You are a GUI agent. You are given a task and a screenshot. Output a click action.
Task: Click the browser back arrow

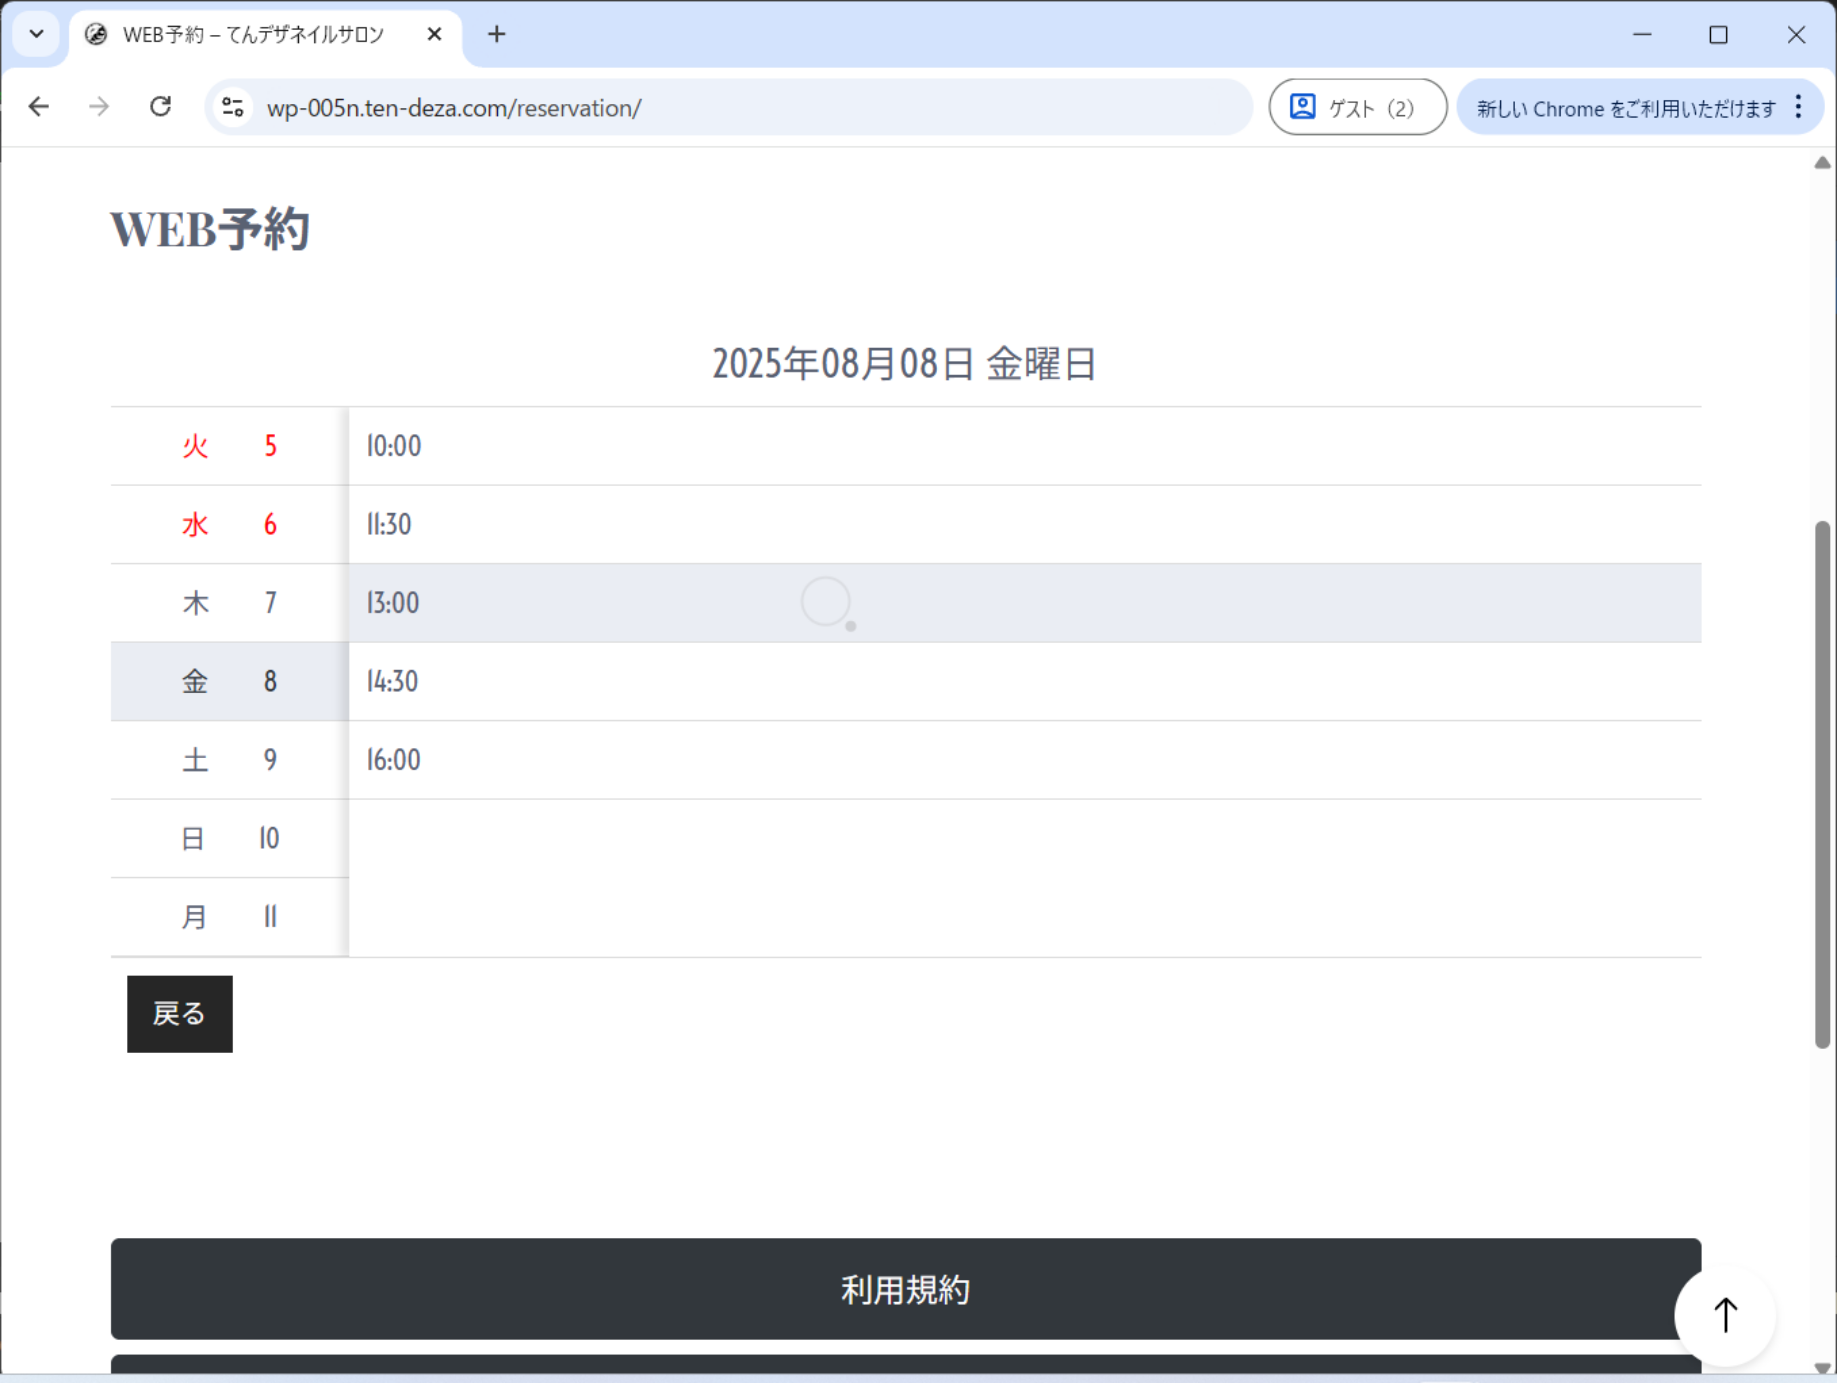[39, 107]
